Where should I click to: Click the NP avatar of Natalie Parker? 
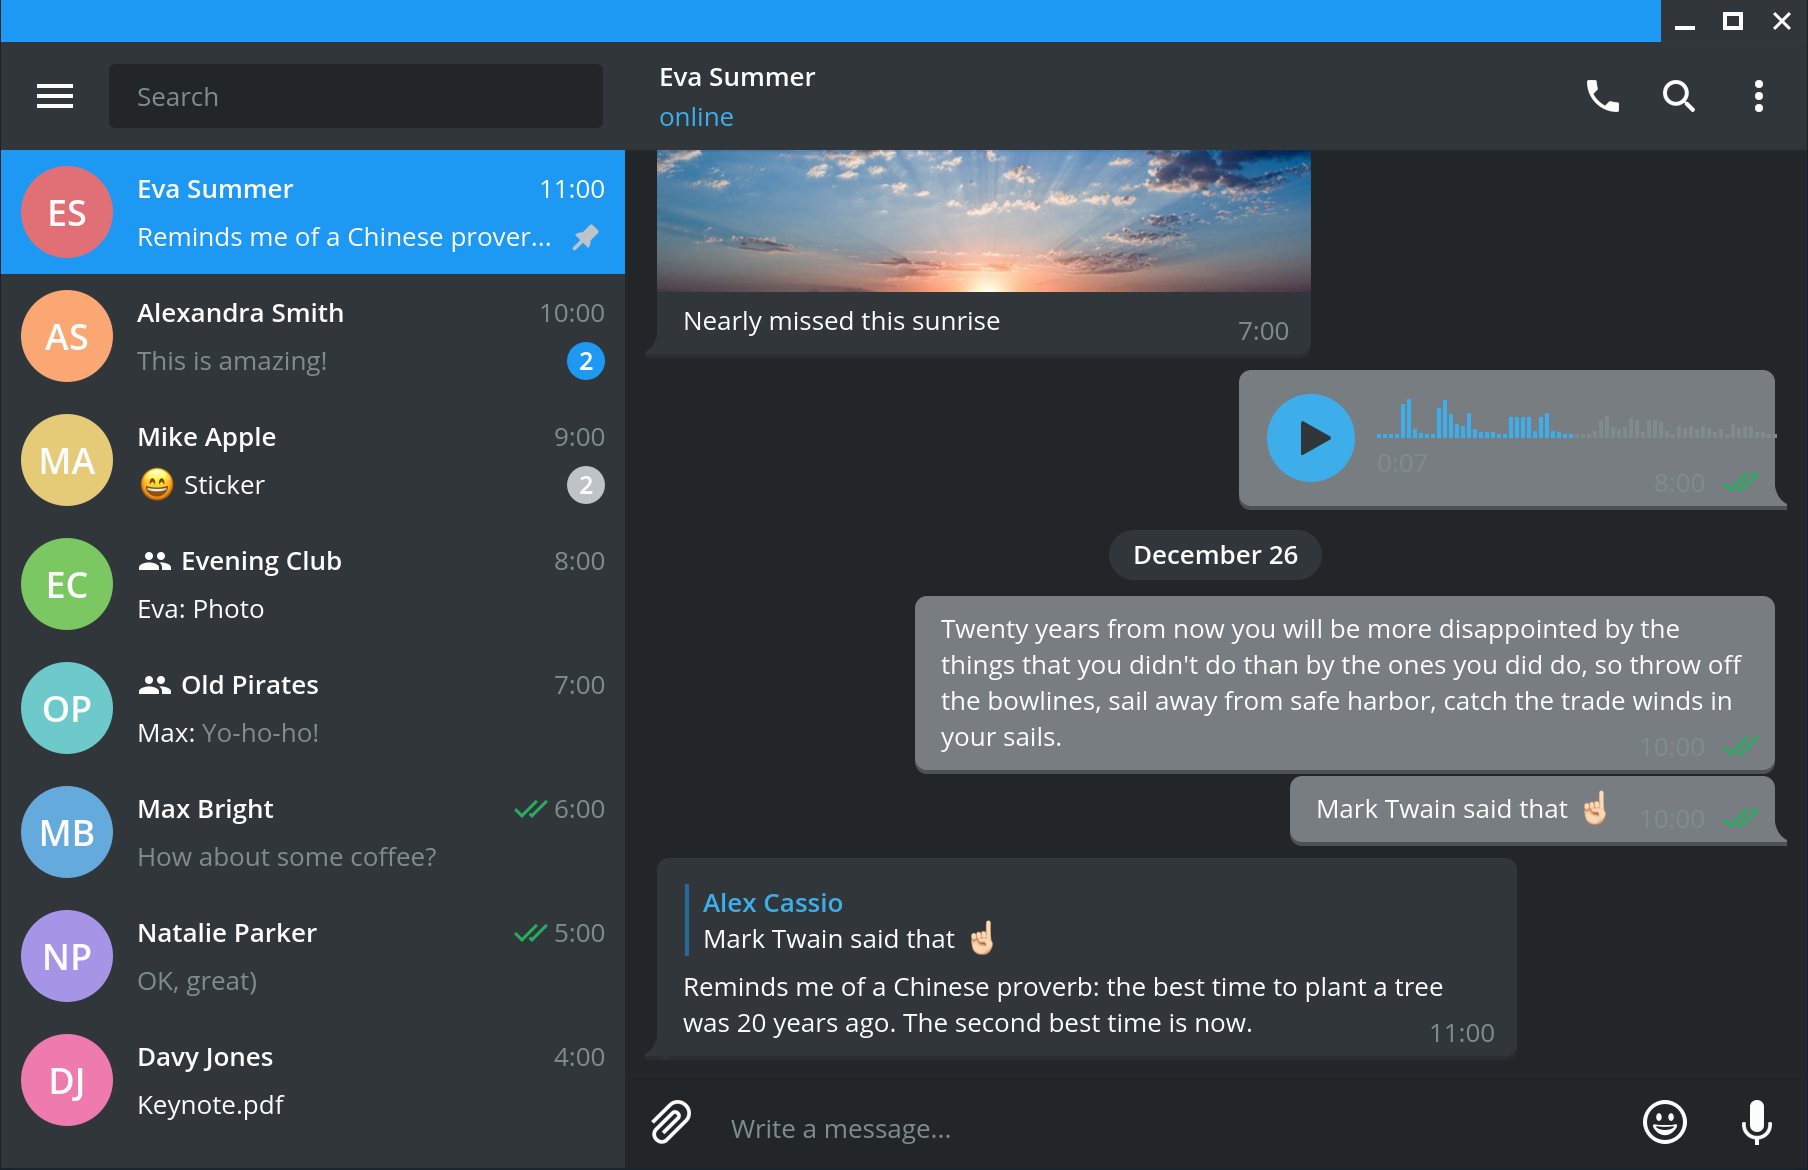[x=67, y=956]
